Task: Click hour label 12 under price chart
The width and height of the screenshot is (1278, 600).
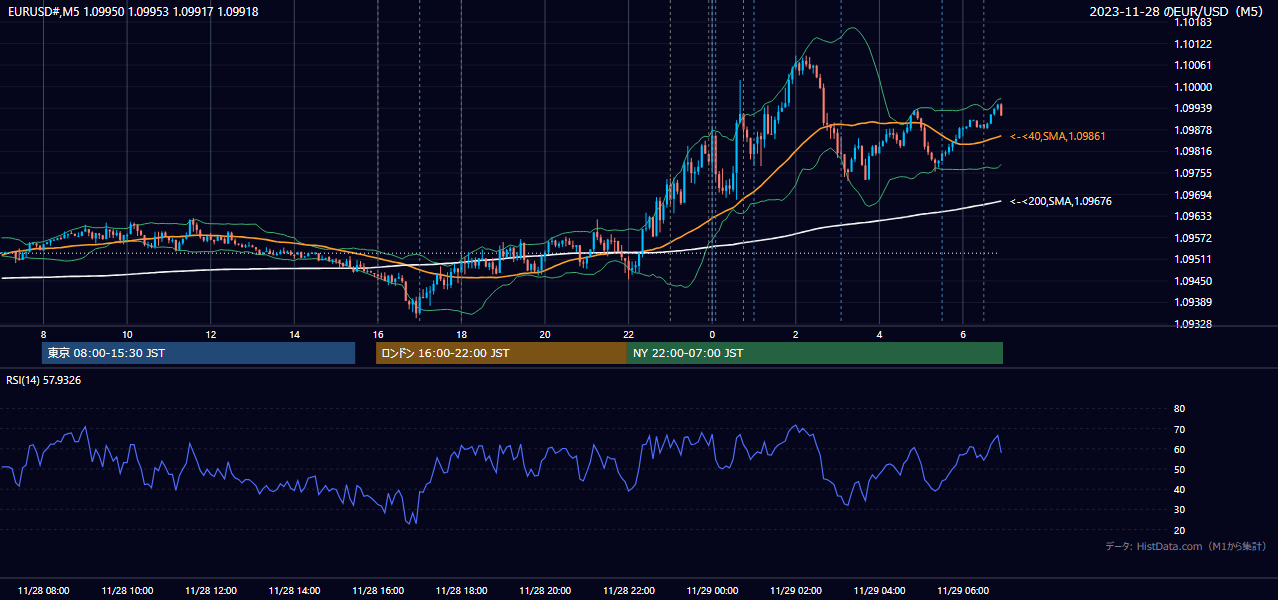Action: coord(211,334)
